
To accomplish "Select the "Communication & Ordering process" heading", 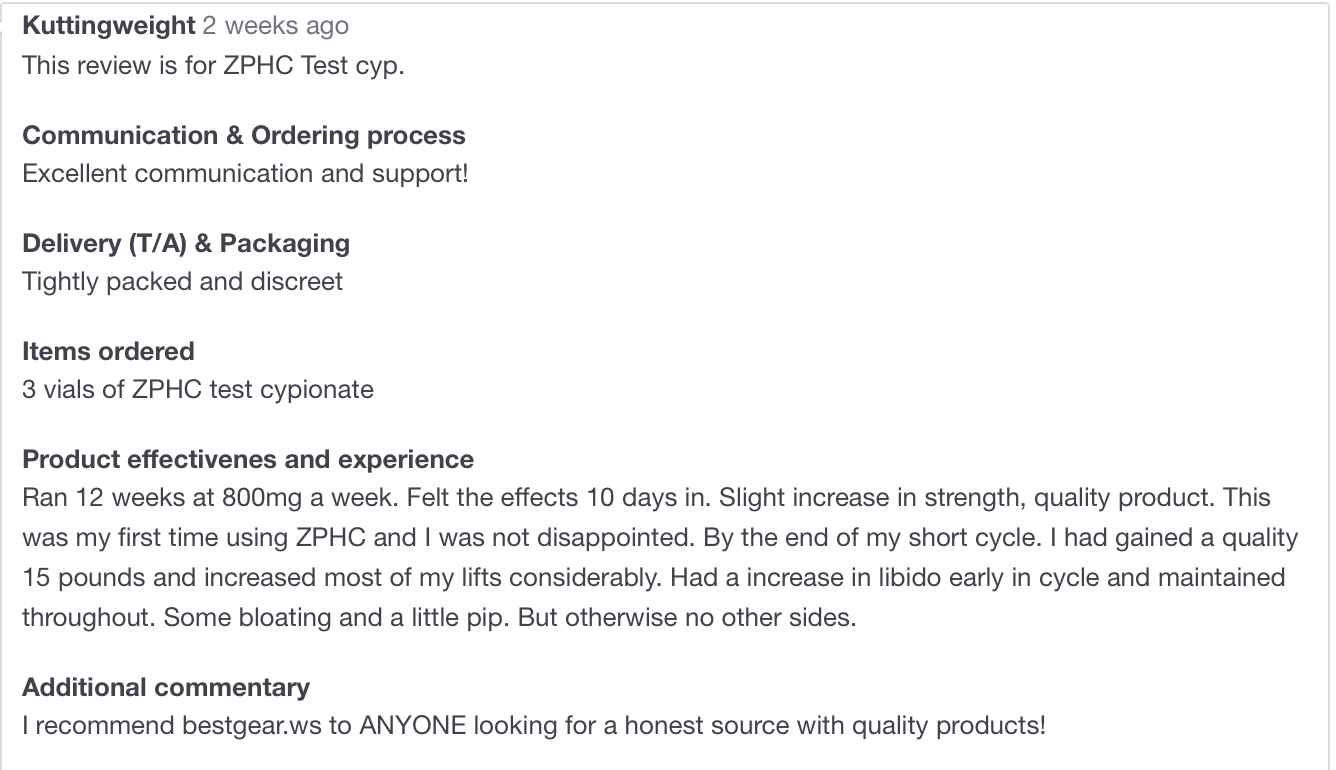I will coord(244,135).
